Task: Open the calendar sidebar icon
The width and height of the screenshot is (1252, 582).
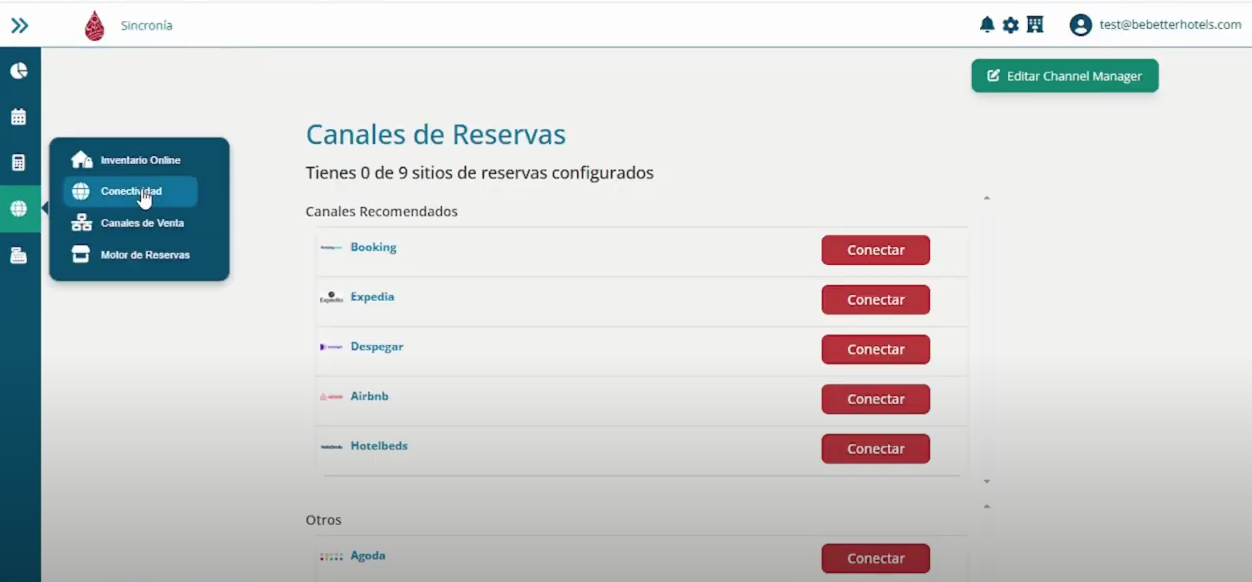Action: coord(19,117)
